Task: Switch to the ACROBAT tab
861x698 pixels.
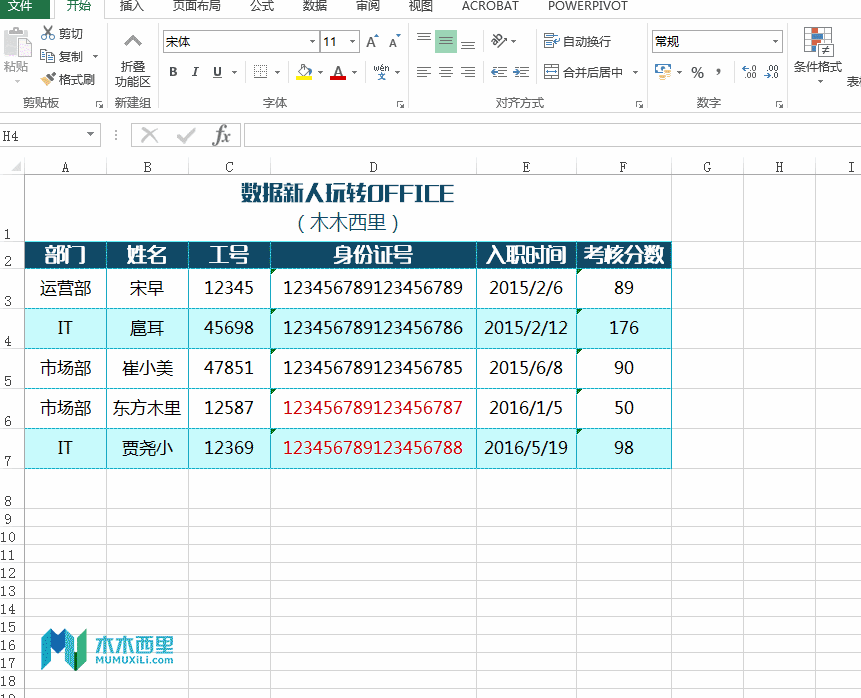Action: tap(490, 6)
